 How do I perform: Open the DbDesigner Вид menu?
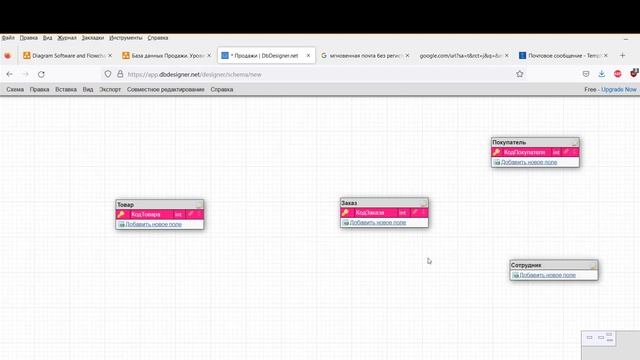click(88, 89)
